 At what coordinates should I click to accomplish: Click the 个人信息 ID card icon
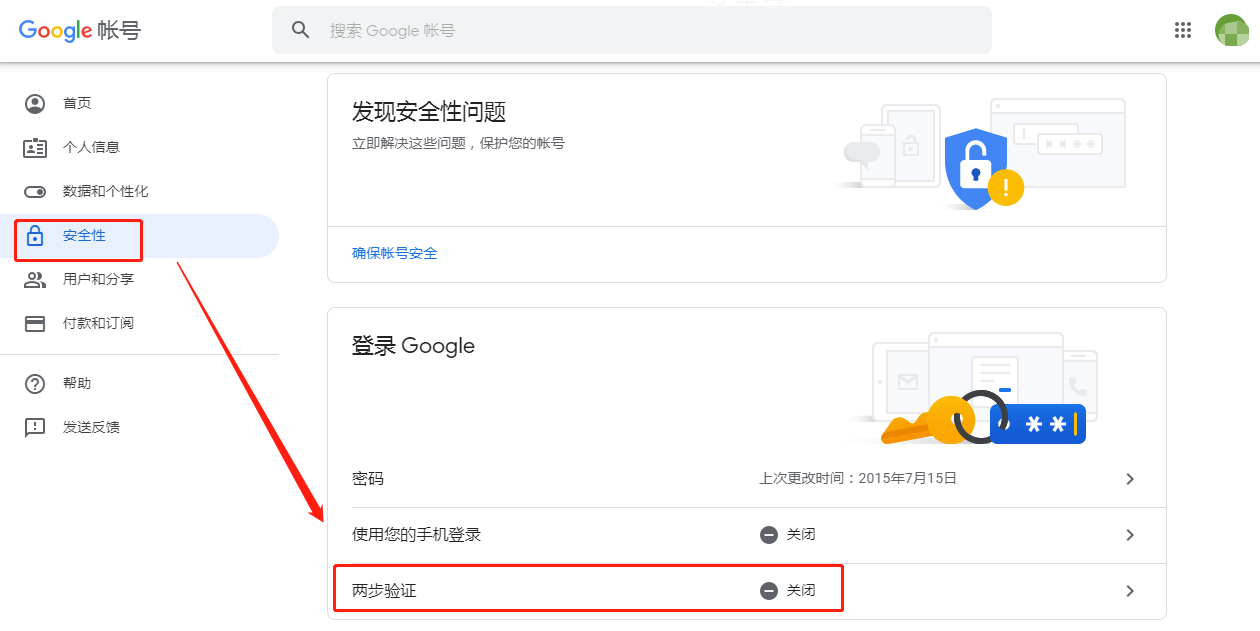[x=35, y=148]
